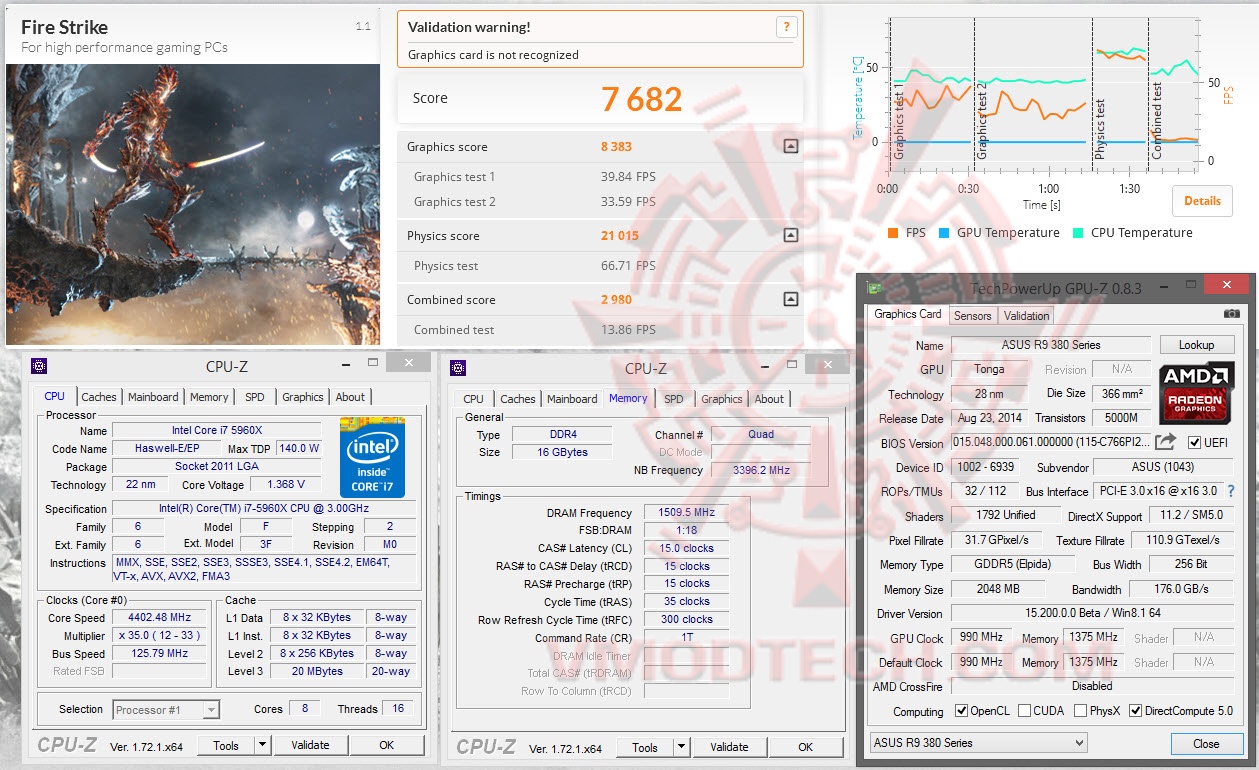Click the DRAM Frequency value 1509.5 MHz
The height and width of the screenshot is (770, 1259).
687,513
